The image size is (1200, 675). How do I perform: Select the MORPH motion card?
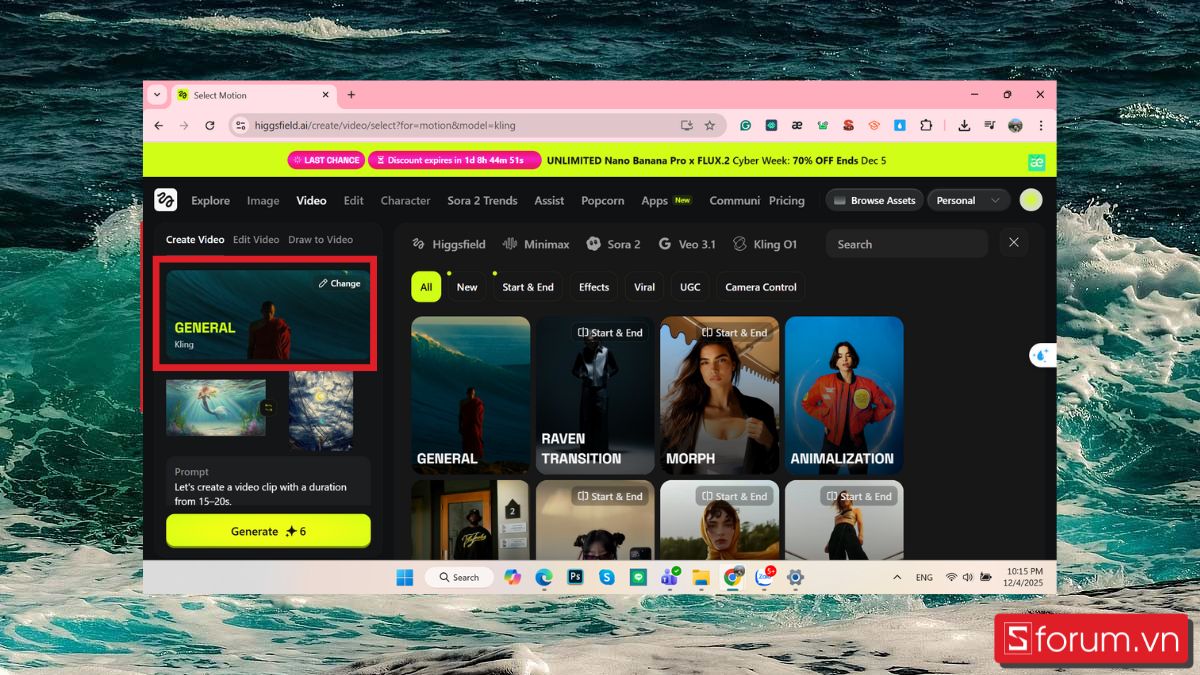click(x=719, y=395)
